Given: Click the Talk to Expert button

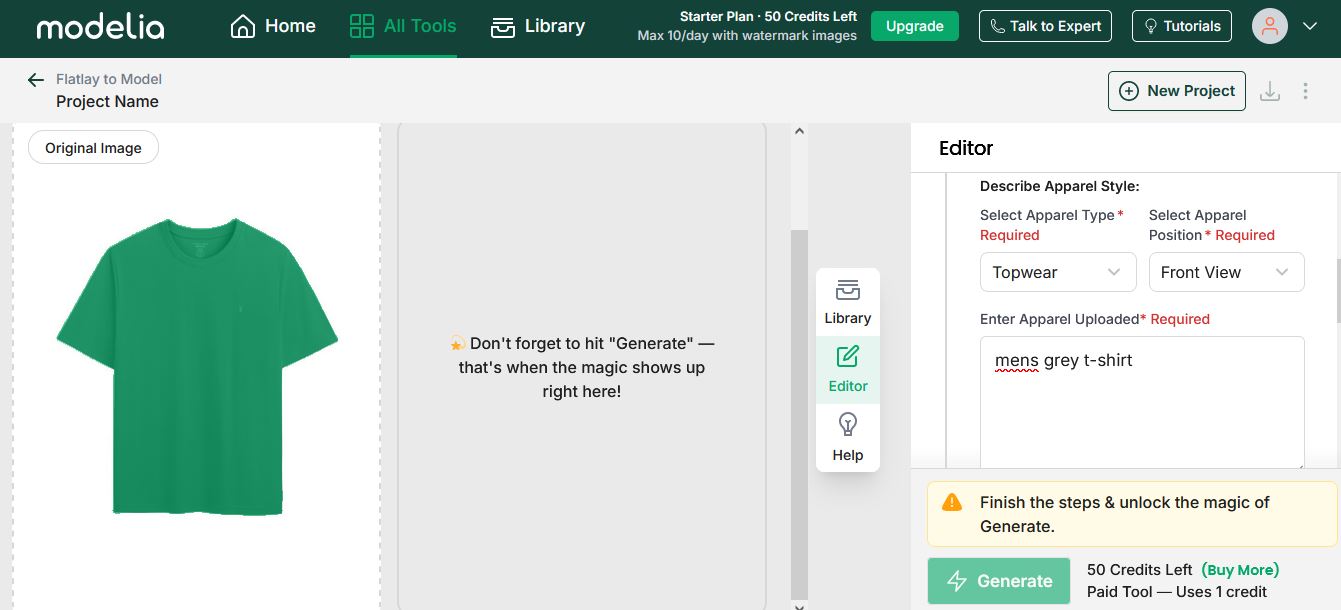Looking at the screenshot, I should point(1046,26).
